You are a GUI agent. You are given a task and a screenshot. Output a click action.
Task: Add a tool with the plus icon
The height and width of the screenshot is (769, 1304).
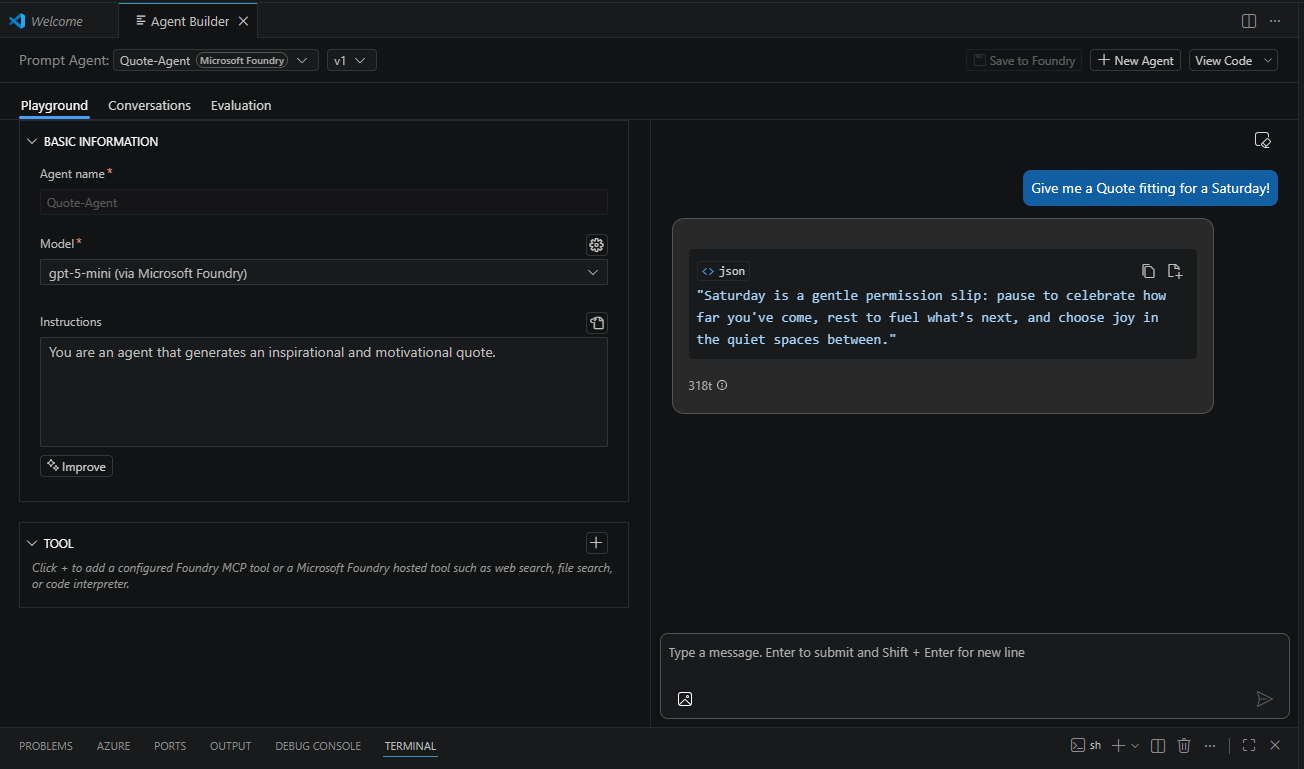[x=596, y=543]
